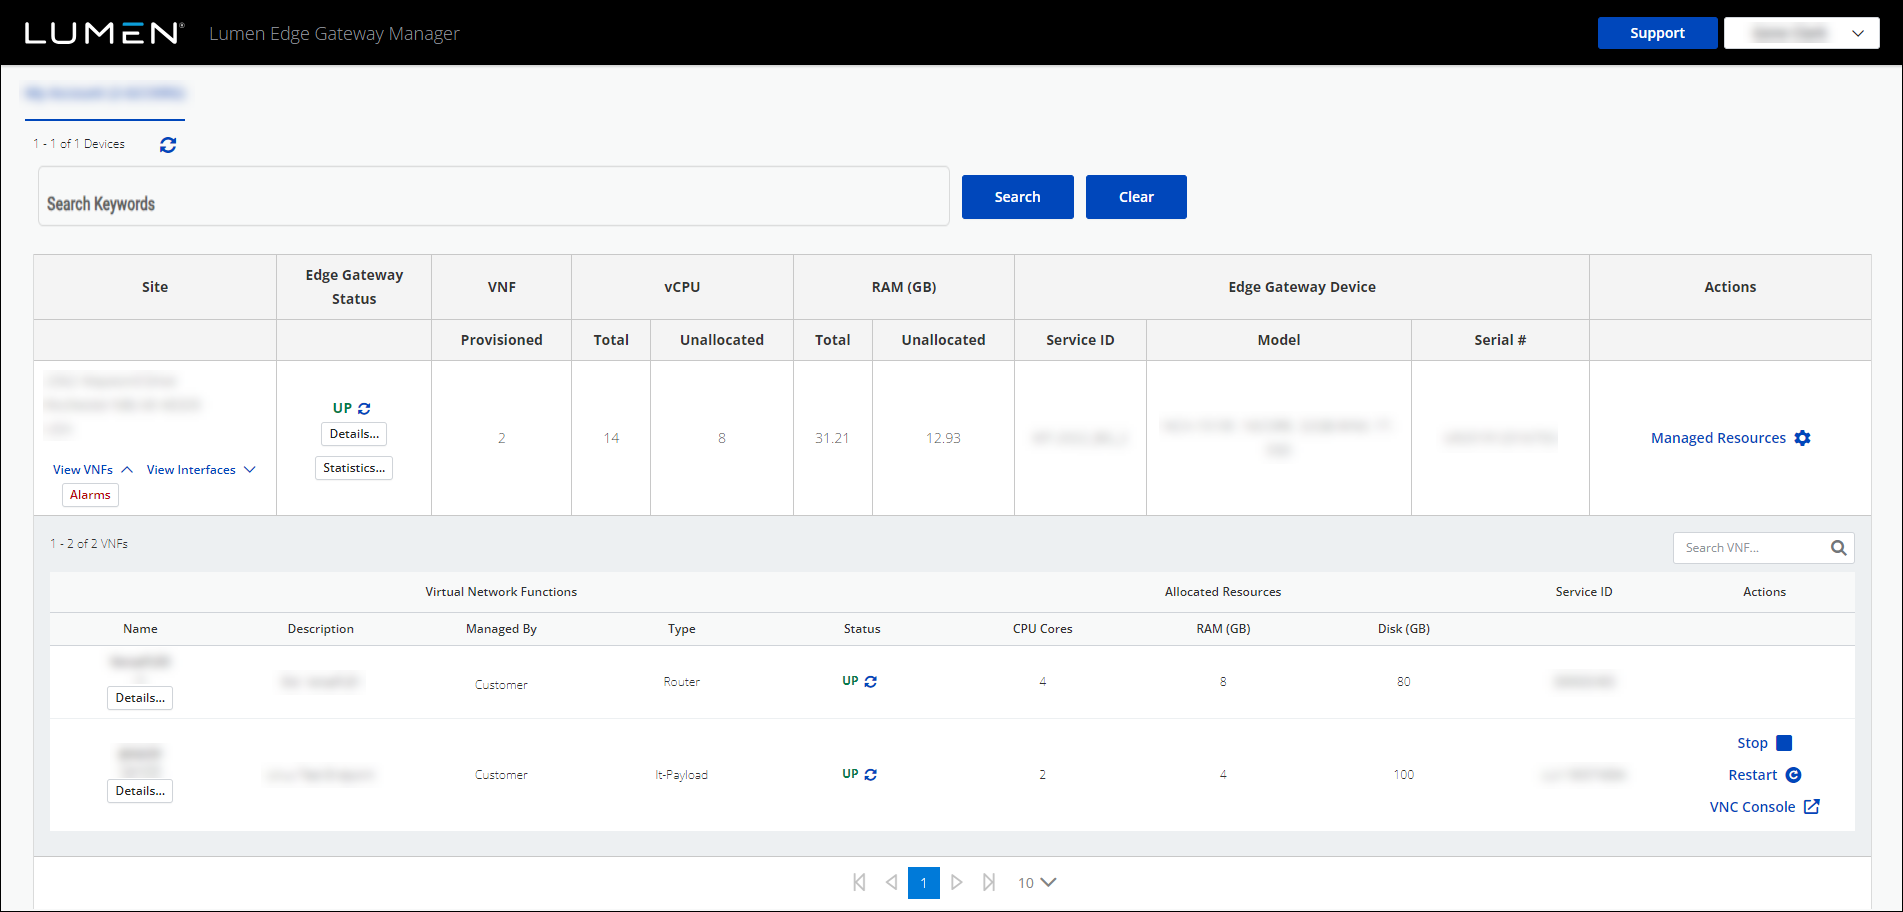This screenshot has height=912, width=1903.
Task: Click the Restart circular arrow icon
Action: click(x=1794, y=774)
